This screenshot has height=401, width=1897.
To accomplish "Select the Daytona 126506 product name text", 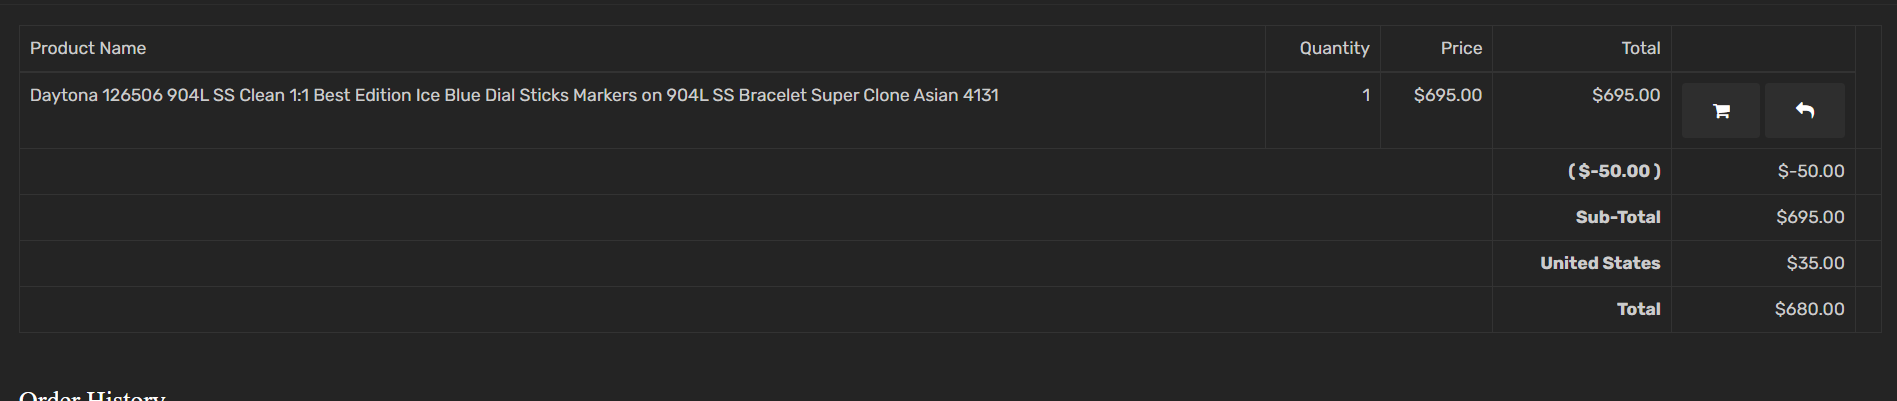I will 514,95.
